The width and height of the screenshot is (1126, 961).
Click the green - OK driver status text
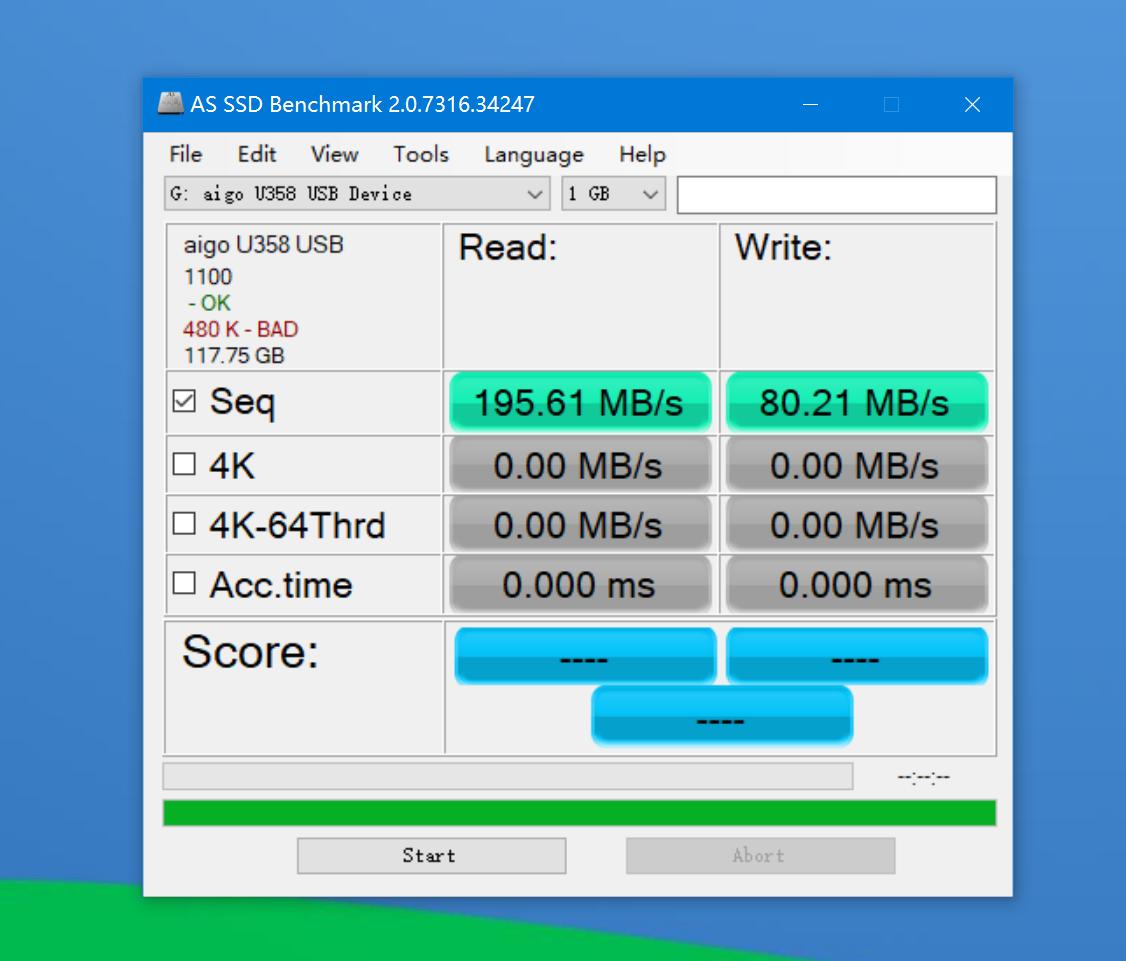(209, 303)
